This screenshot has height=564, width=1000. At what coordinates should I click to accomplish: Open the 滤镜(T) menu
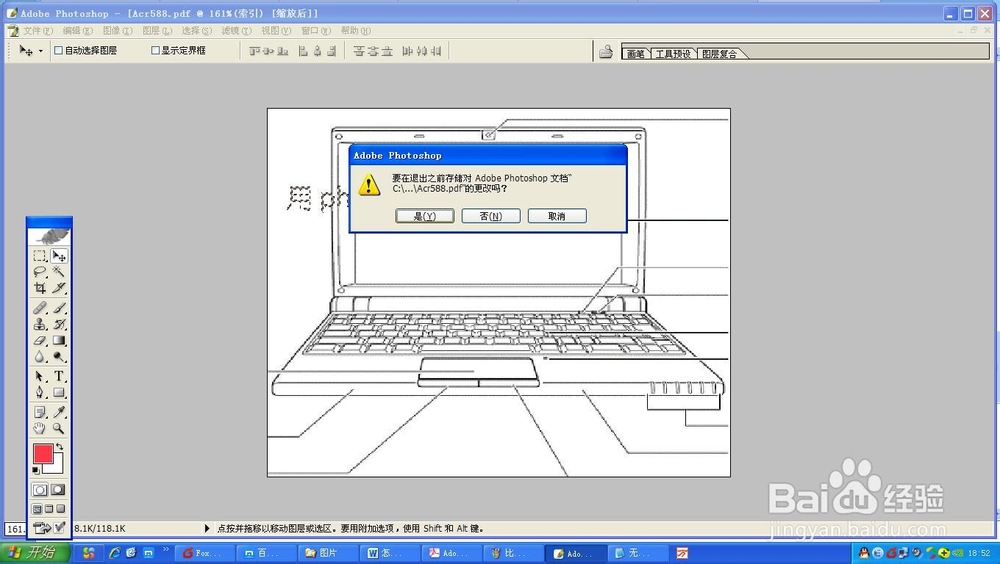237,31
